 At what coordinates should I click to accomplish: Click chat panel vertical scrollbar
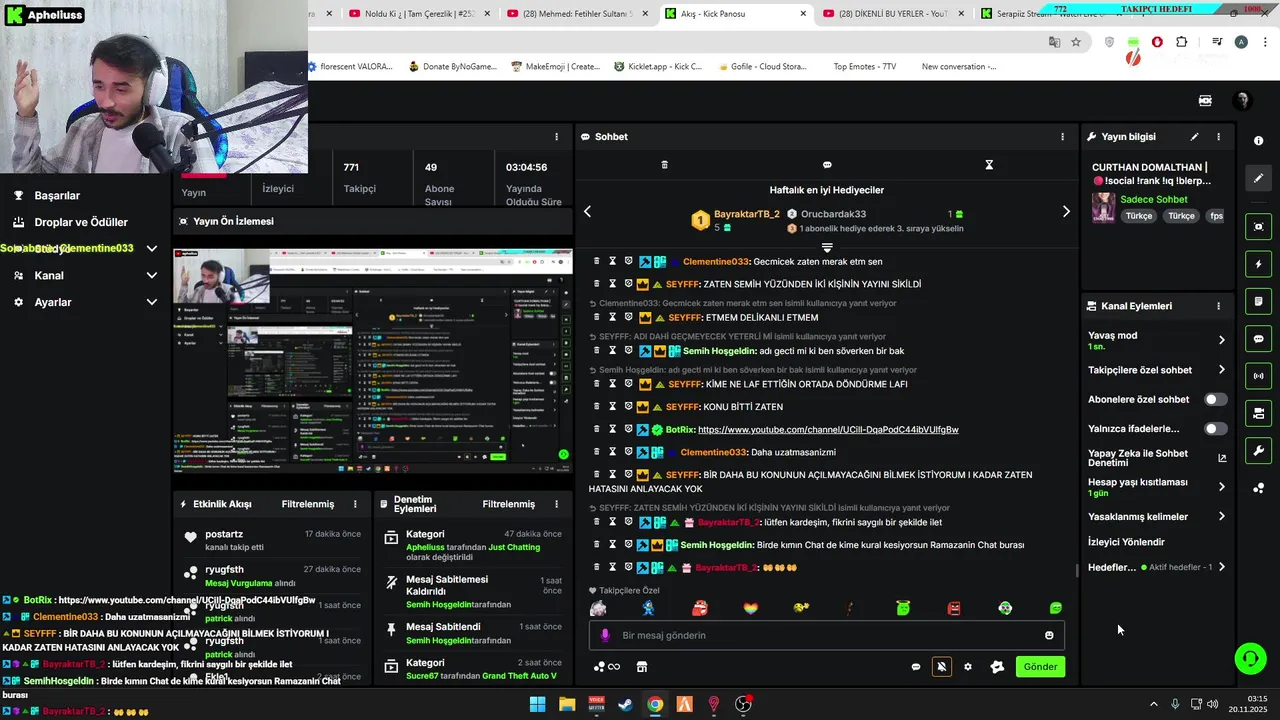(x=1076, y=570)
